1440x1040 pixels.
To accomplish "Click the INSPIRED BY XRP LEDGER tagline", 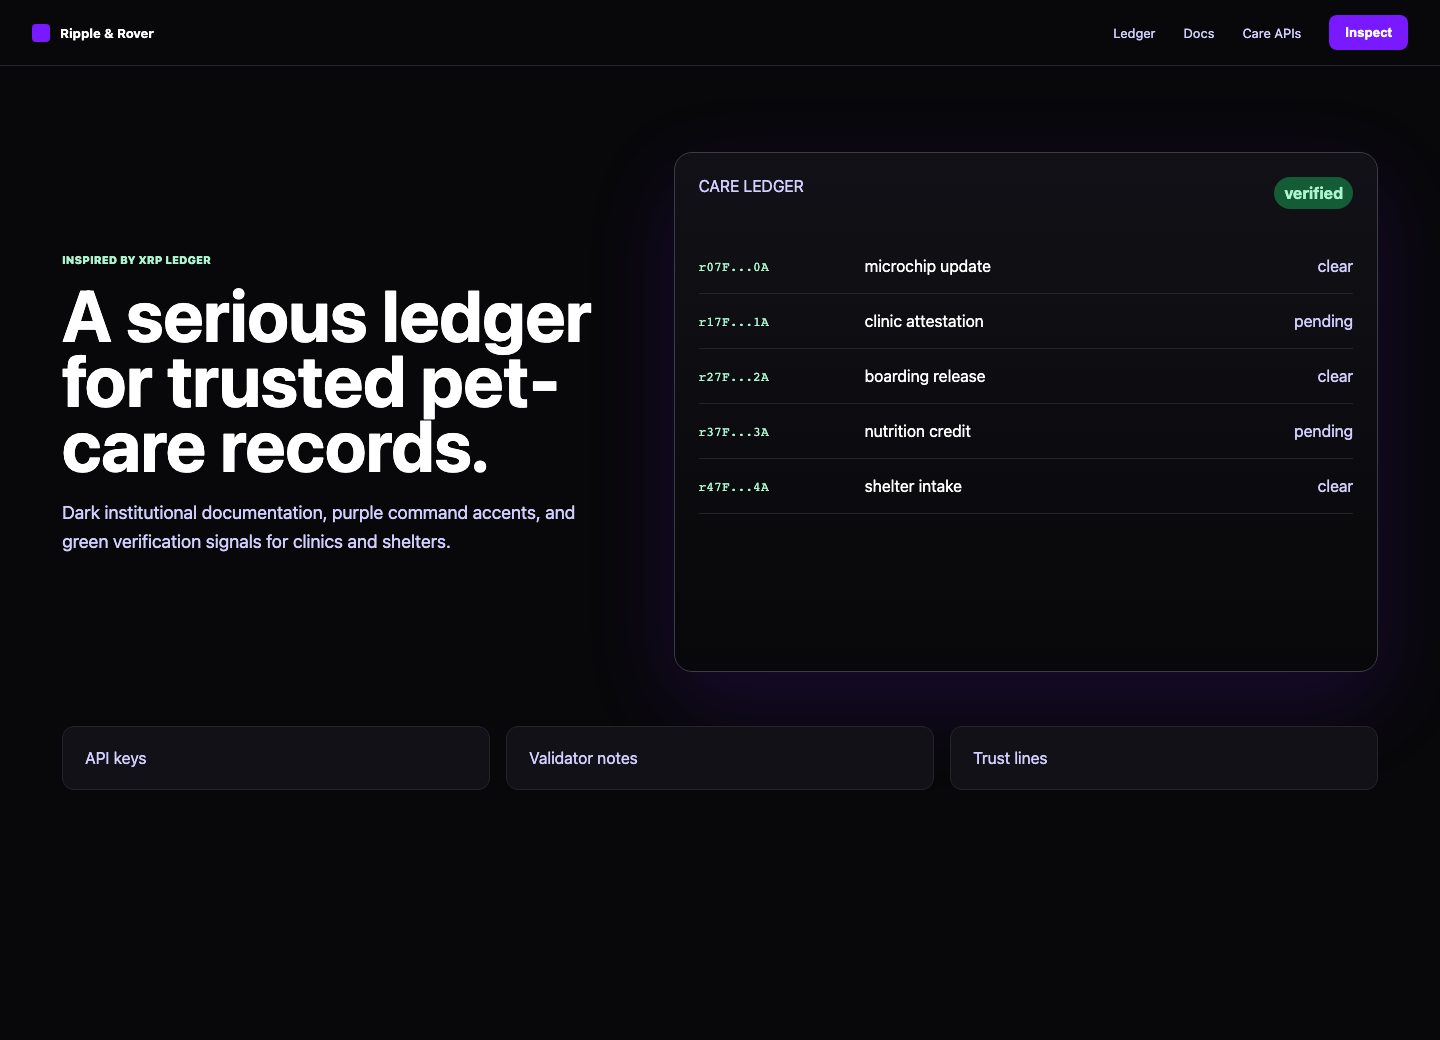I will [137, 260].
